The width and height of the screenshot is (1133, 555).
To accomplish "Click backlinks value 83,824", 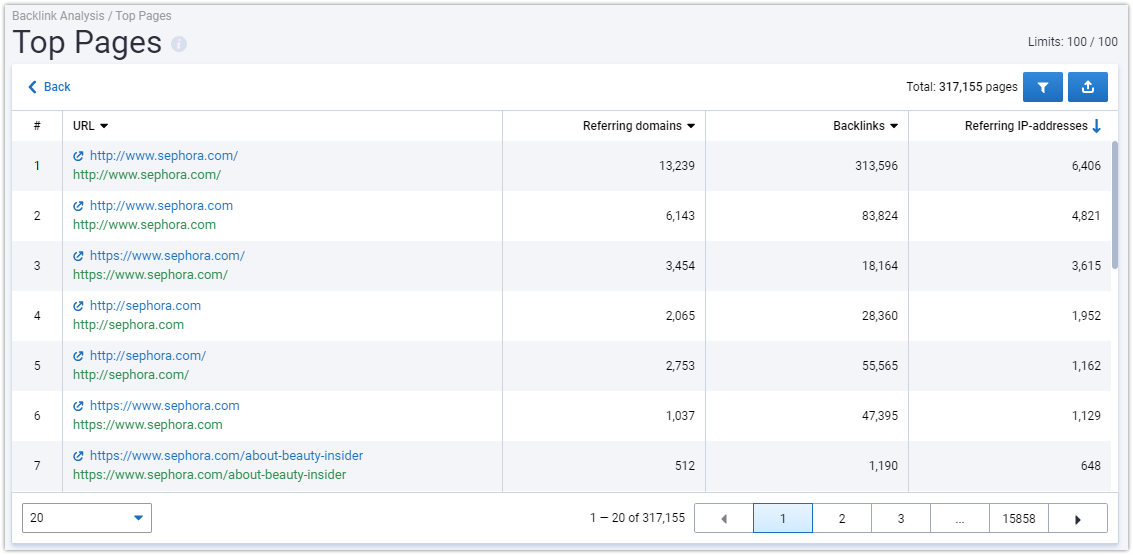I will point(879,215).
